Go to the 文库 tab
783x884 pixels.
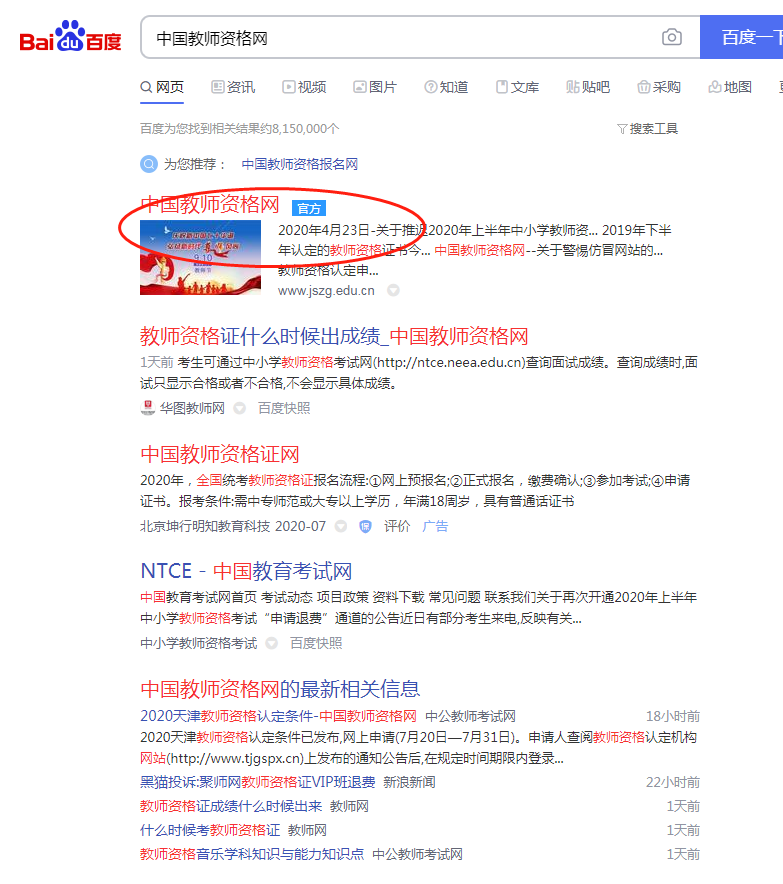pyautogui.click(x=517, y=87)
